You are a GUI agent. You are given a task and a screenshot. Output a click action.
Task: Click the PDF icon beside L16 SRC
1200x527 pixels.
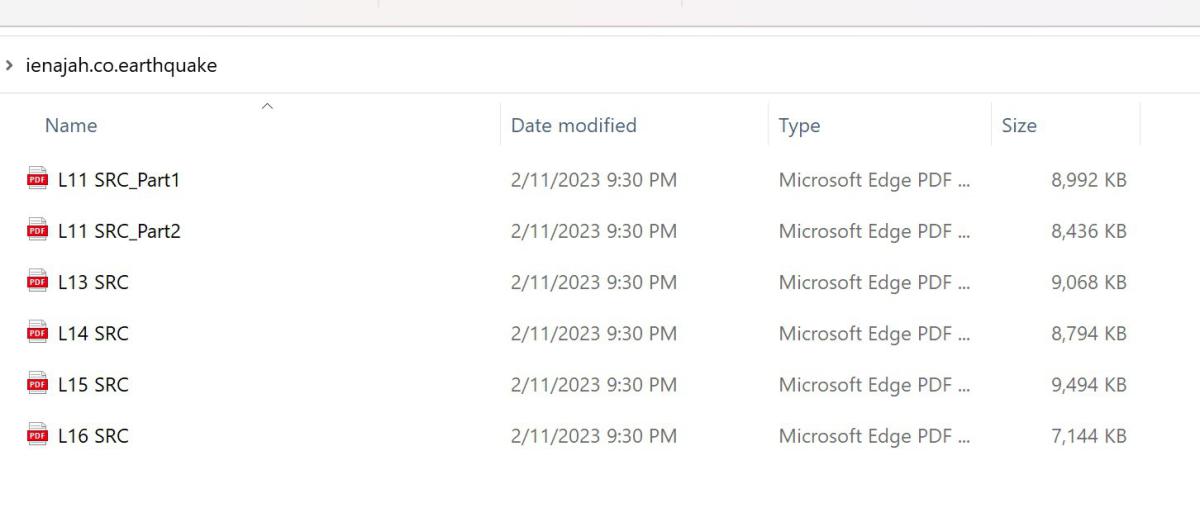point(37,435)
